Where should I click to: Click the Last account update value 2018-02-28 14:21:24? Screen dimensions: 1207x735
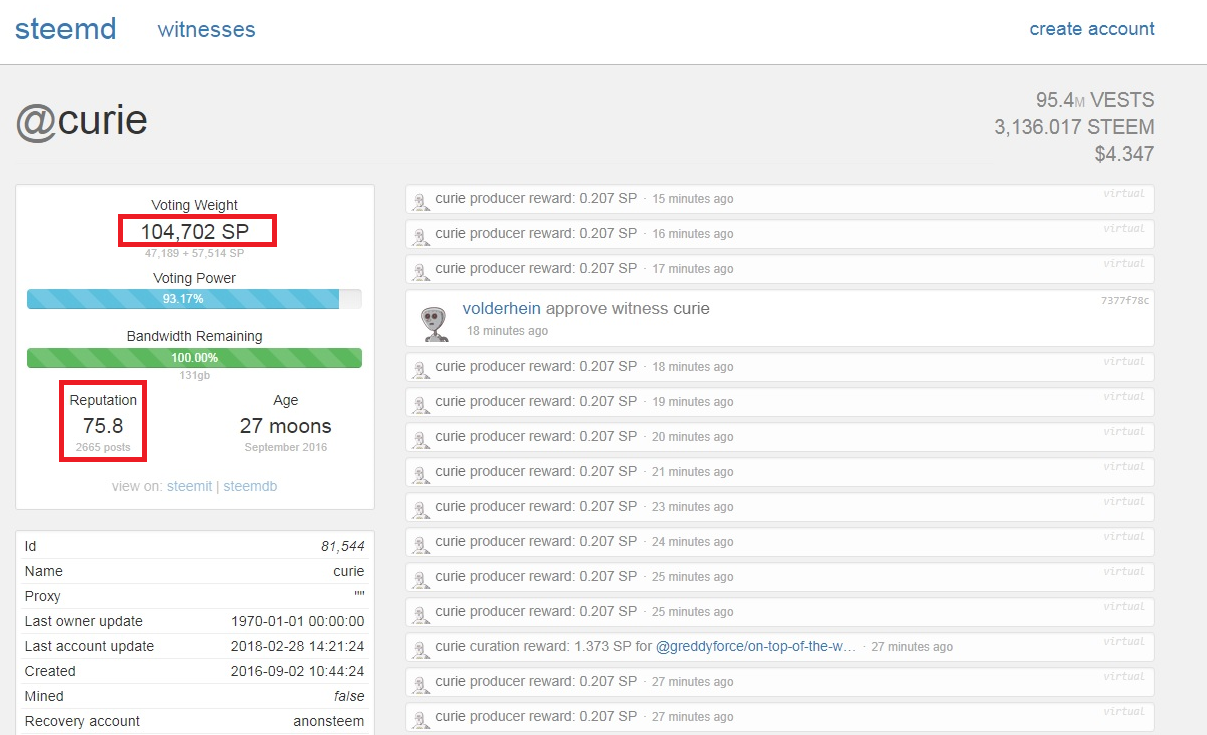click(298, 646)
